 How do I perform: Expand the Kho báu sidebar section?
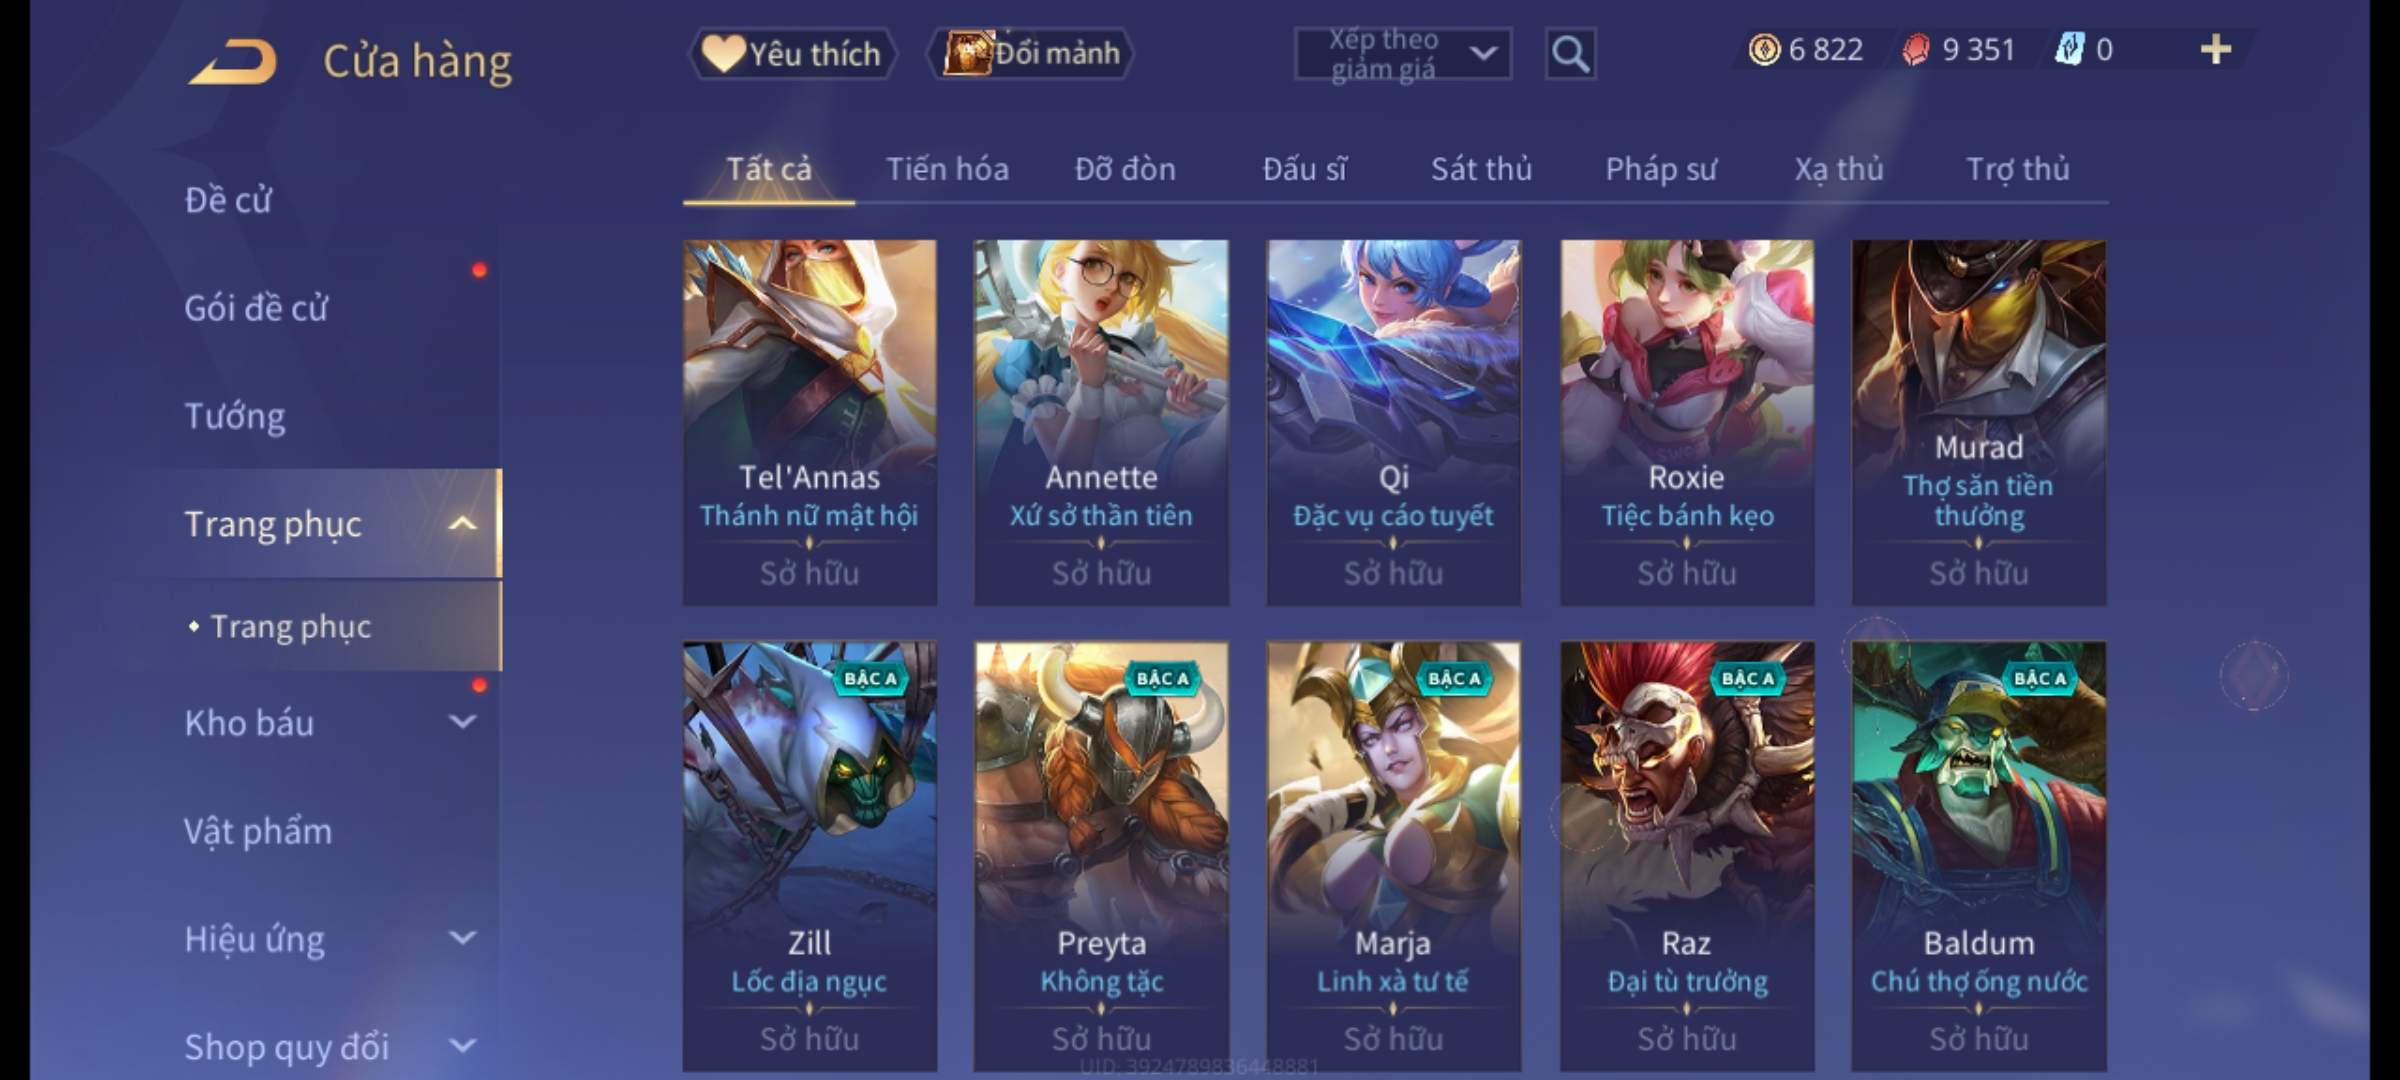pyautogui.click(x=462, y=721)
